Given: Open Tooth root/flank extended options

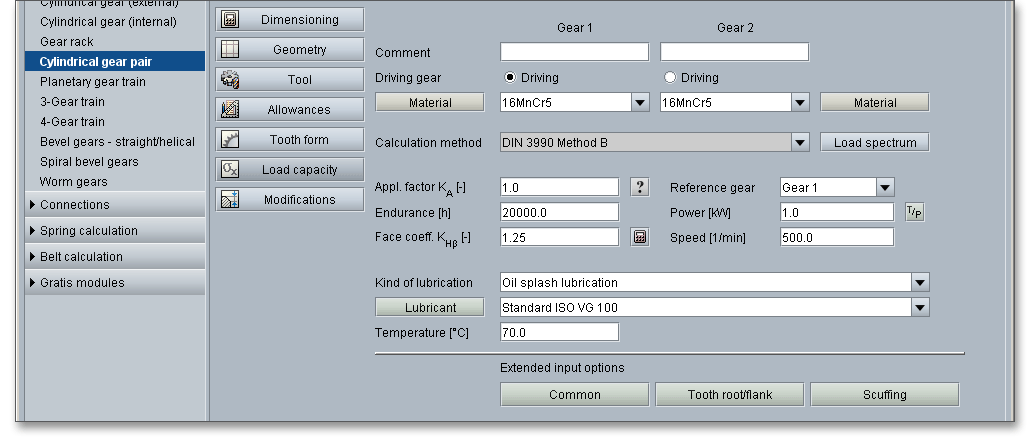Looking at the screenshot, I should click(729, 395).
